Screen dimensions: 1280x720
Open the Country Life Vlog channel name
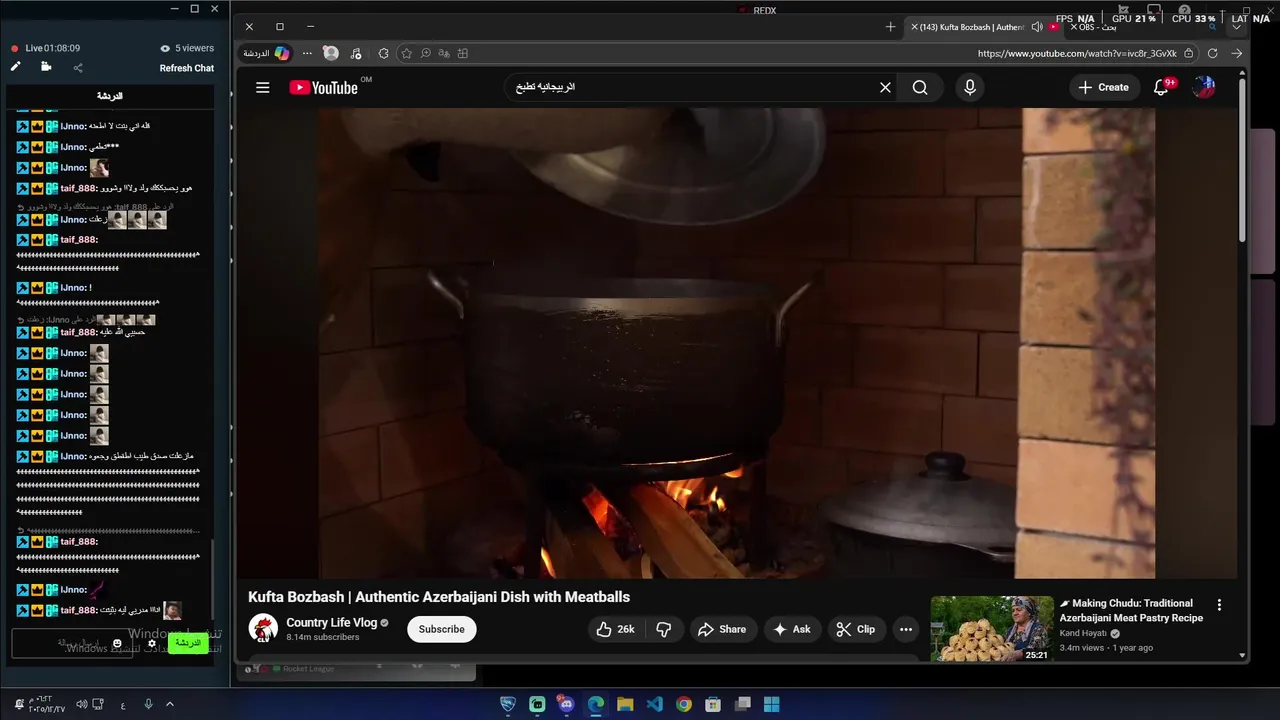(x=332, y=623)
